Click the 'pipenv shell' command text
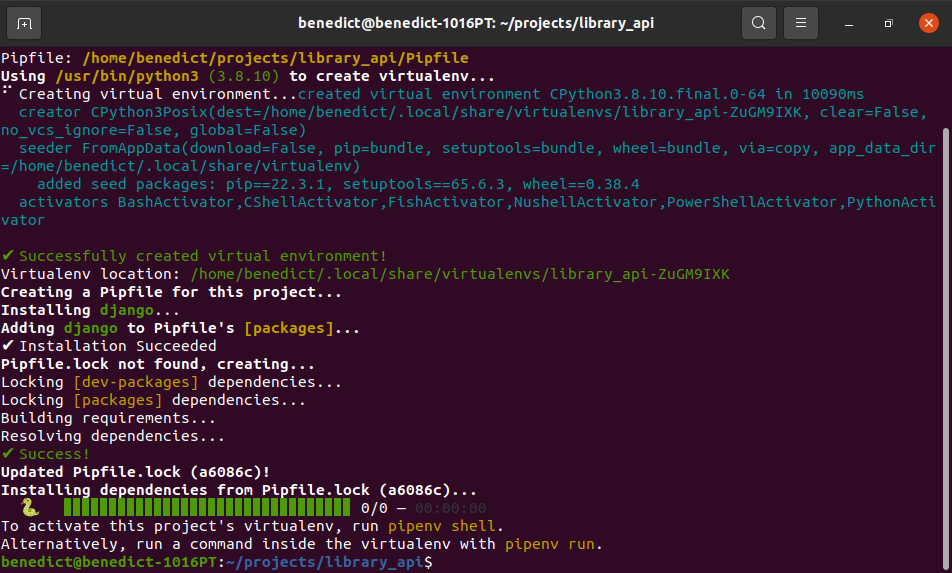The height and width of the screenshot is (573, 952). click(x=442, y=526)
